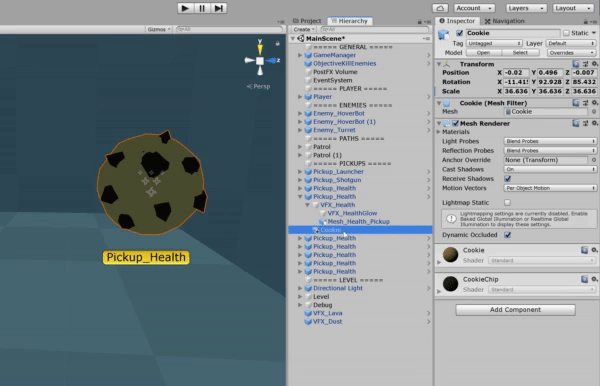Click the Cookie material preview sphere
Image resolution: width=600 pixels, height=386 pixels.
tap(451, 255)
